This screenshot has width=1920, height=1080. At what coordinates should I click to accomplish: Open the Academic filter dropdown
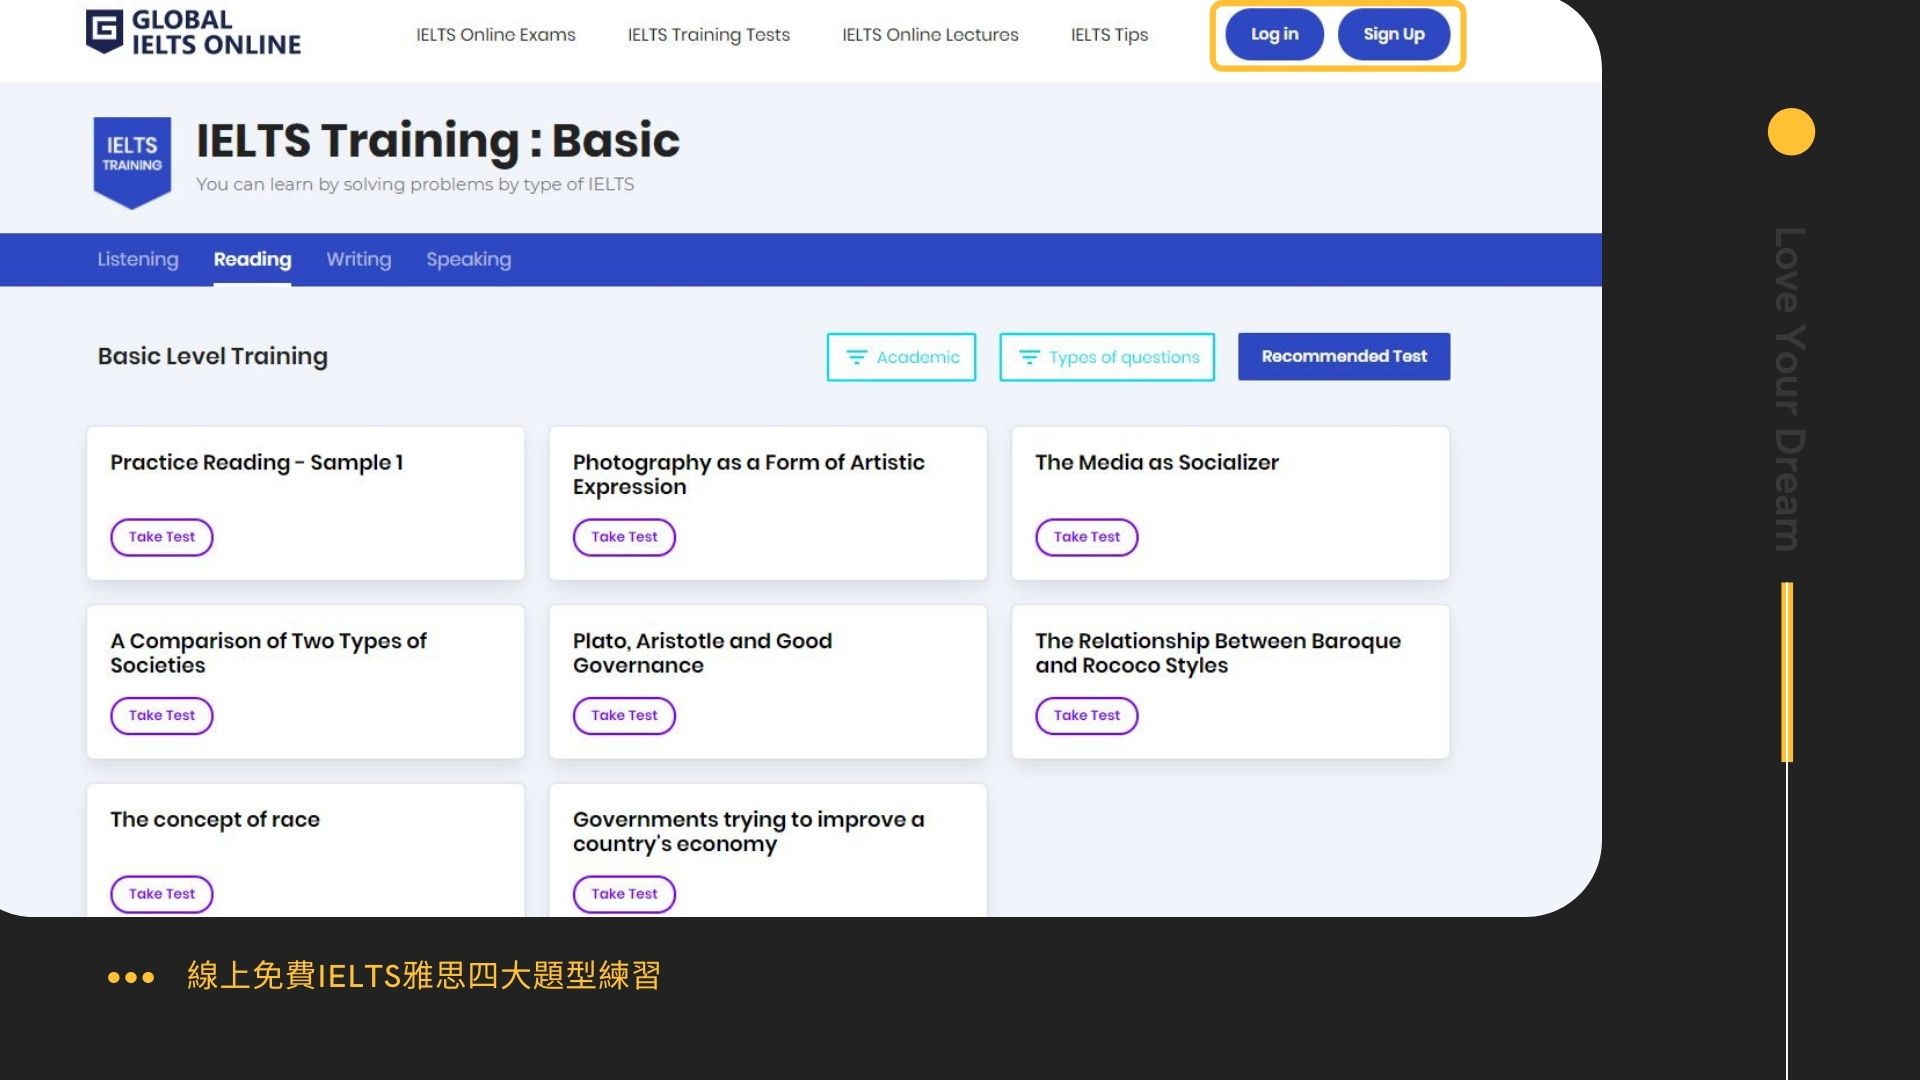[x=901, y=357]
